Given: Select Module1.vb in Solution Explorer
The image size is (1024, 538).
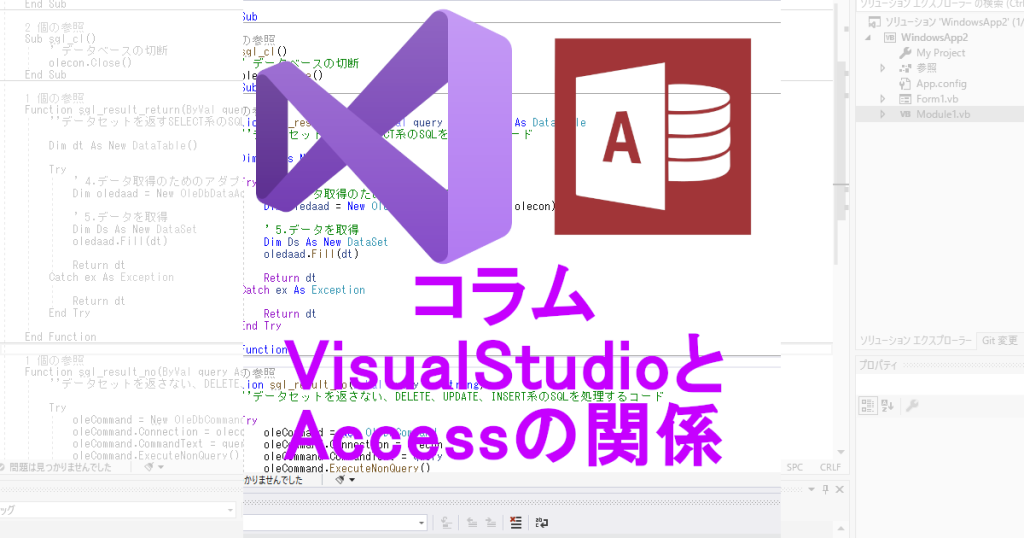Looking at the screenshot, I should tap(942, 114).
